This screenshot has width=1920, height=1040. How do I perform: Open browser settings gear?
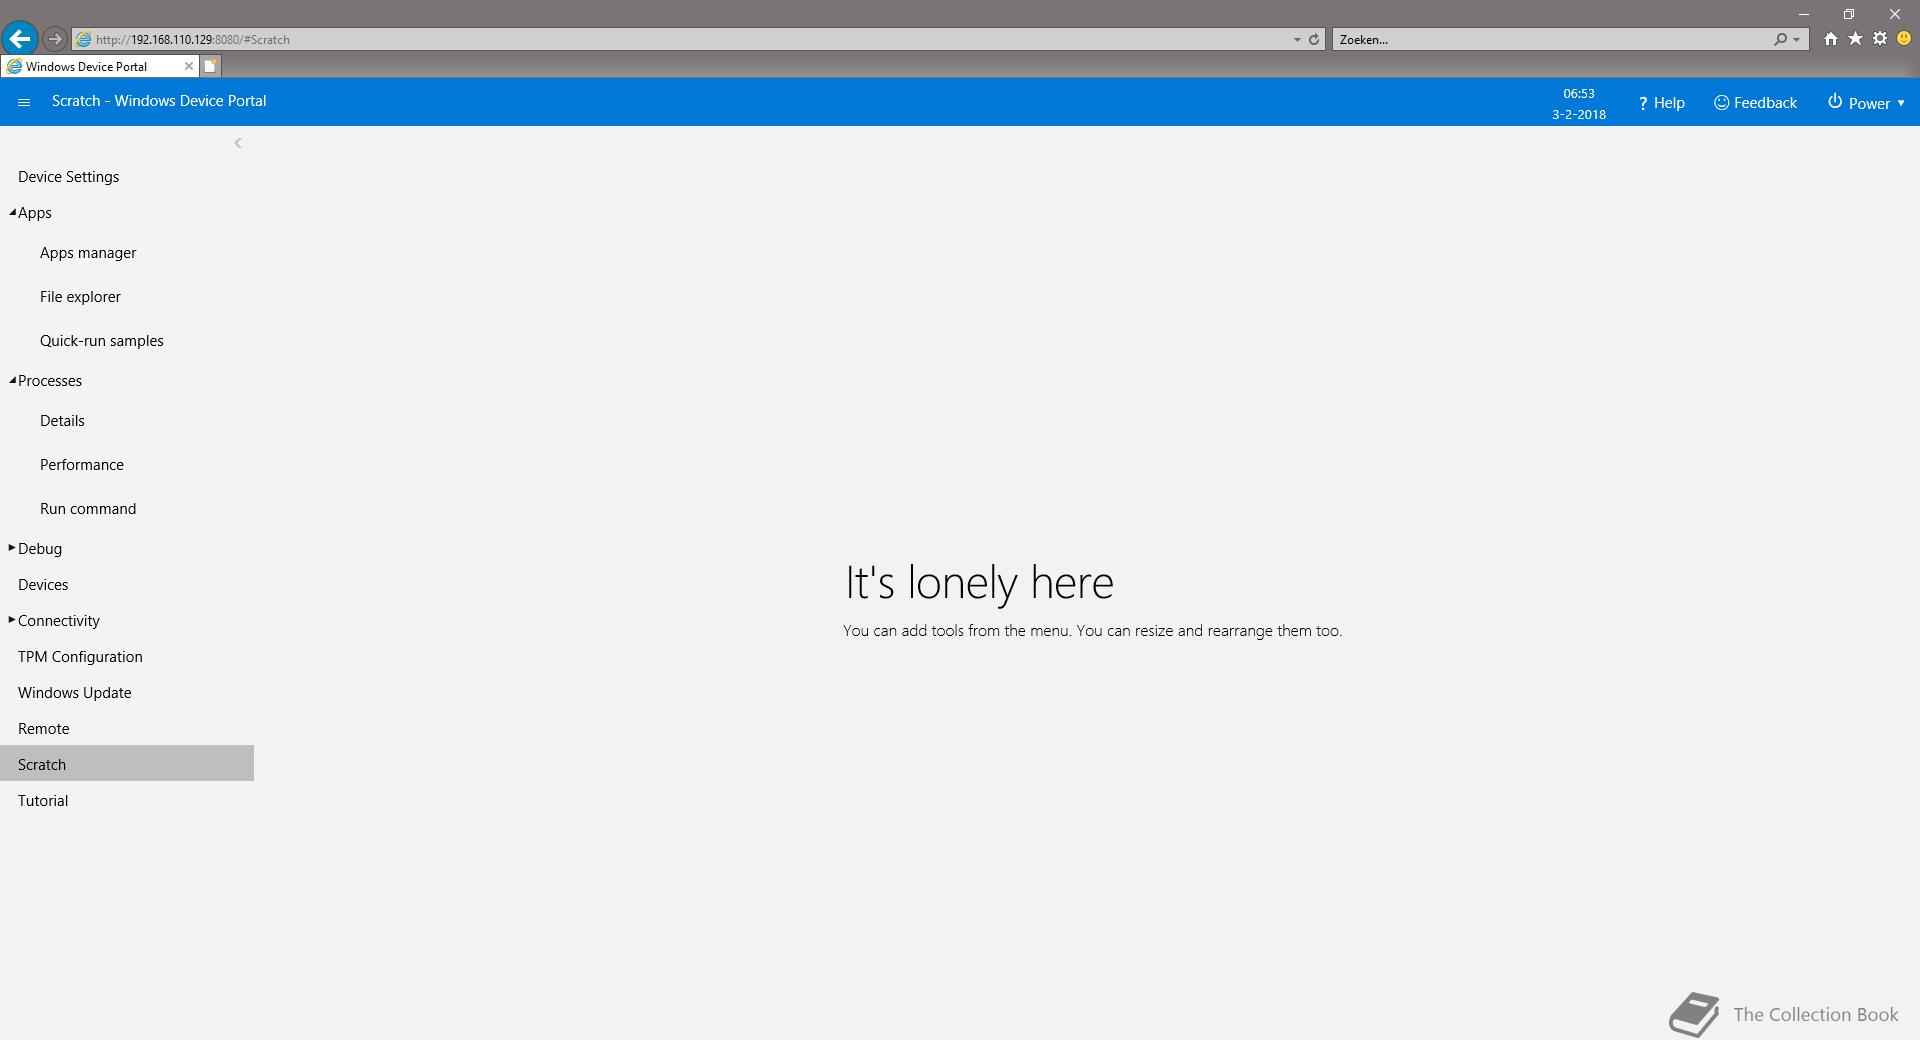1880,39
